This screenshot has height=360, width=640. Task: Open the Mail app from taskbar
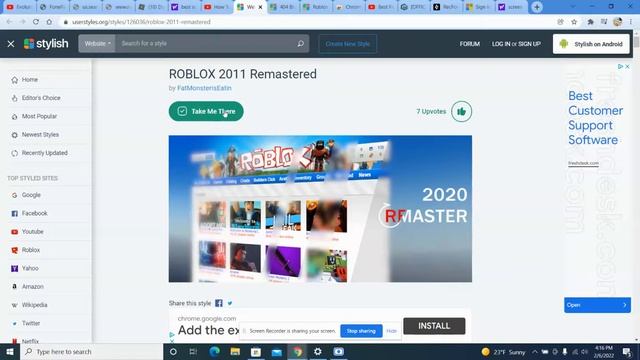[276, 351]
